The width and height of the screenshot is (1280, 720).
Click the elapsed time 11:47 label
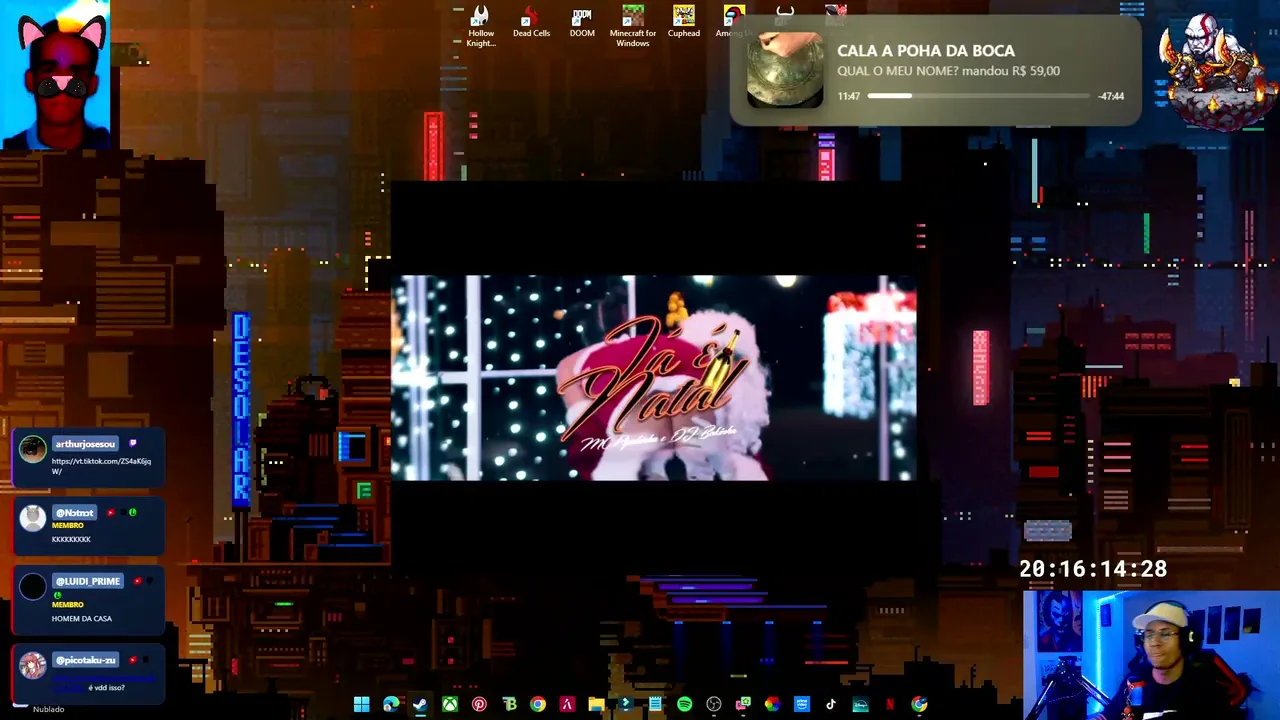tap(849, 96)
